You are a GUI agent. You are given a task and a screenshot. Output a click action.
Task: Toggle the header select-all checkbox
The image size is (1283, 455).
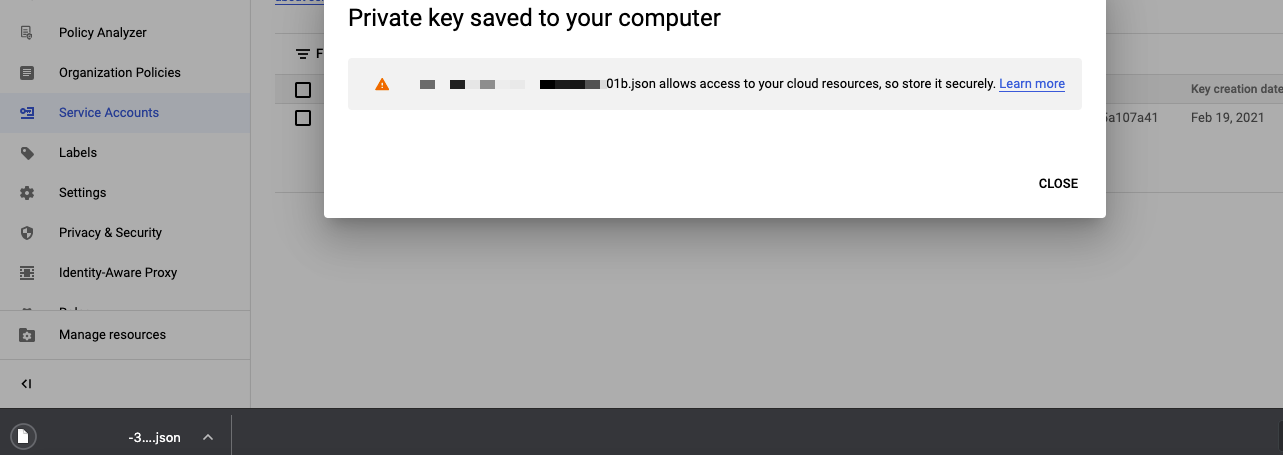[303, 90]
